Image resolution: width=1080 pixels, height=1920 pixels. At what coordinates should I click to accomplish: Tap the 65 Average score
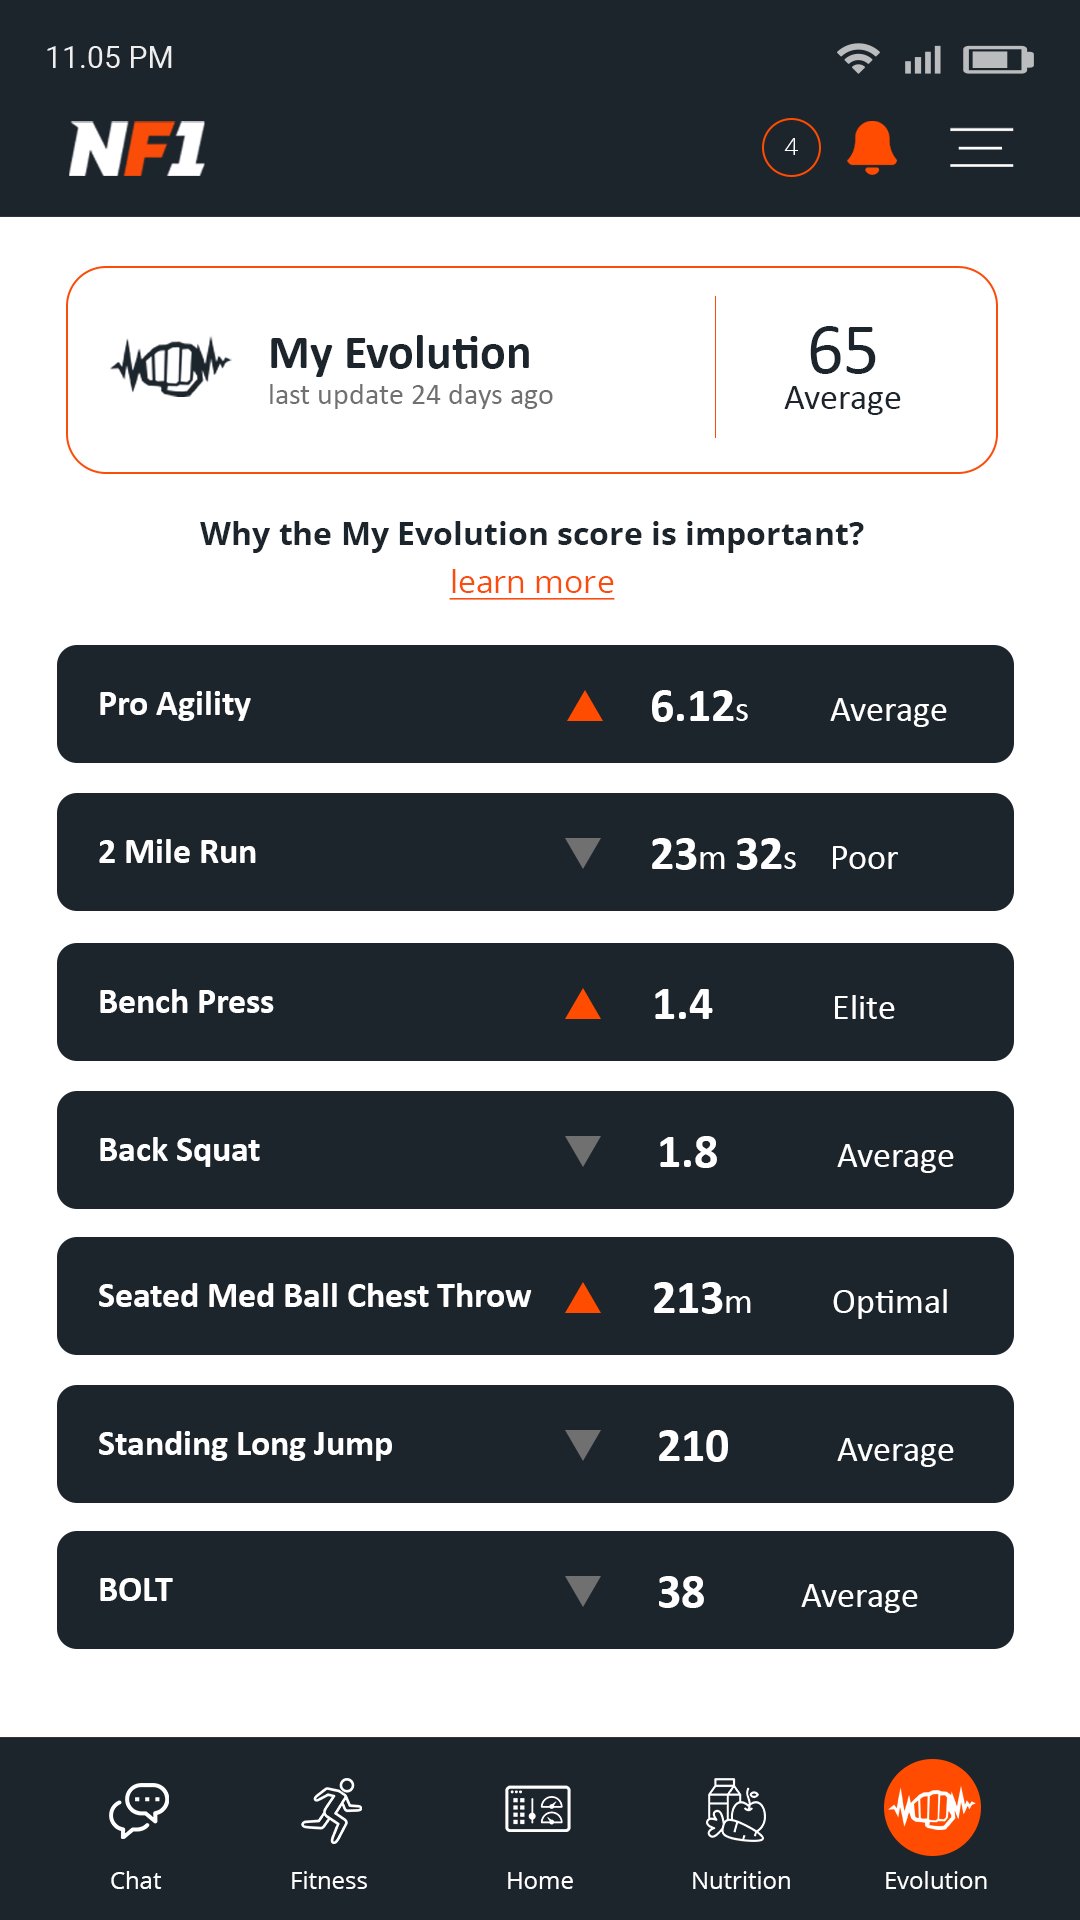click(843, 368)
